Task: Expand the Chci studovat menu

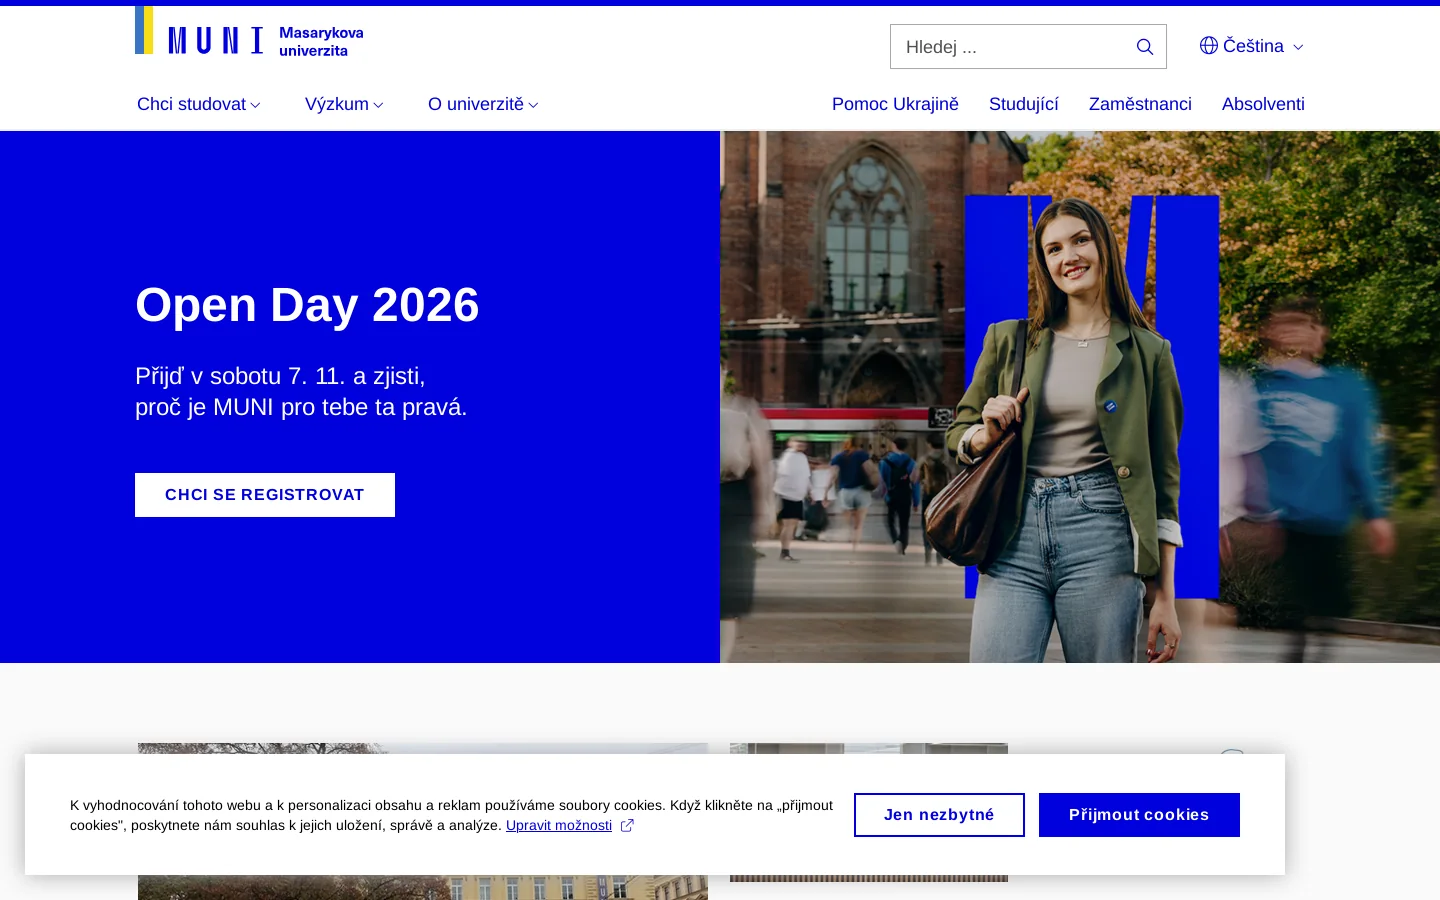Action: [x=199, y=104]
